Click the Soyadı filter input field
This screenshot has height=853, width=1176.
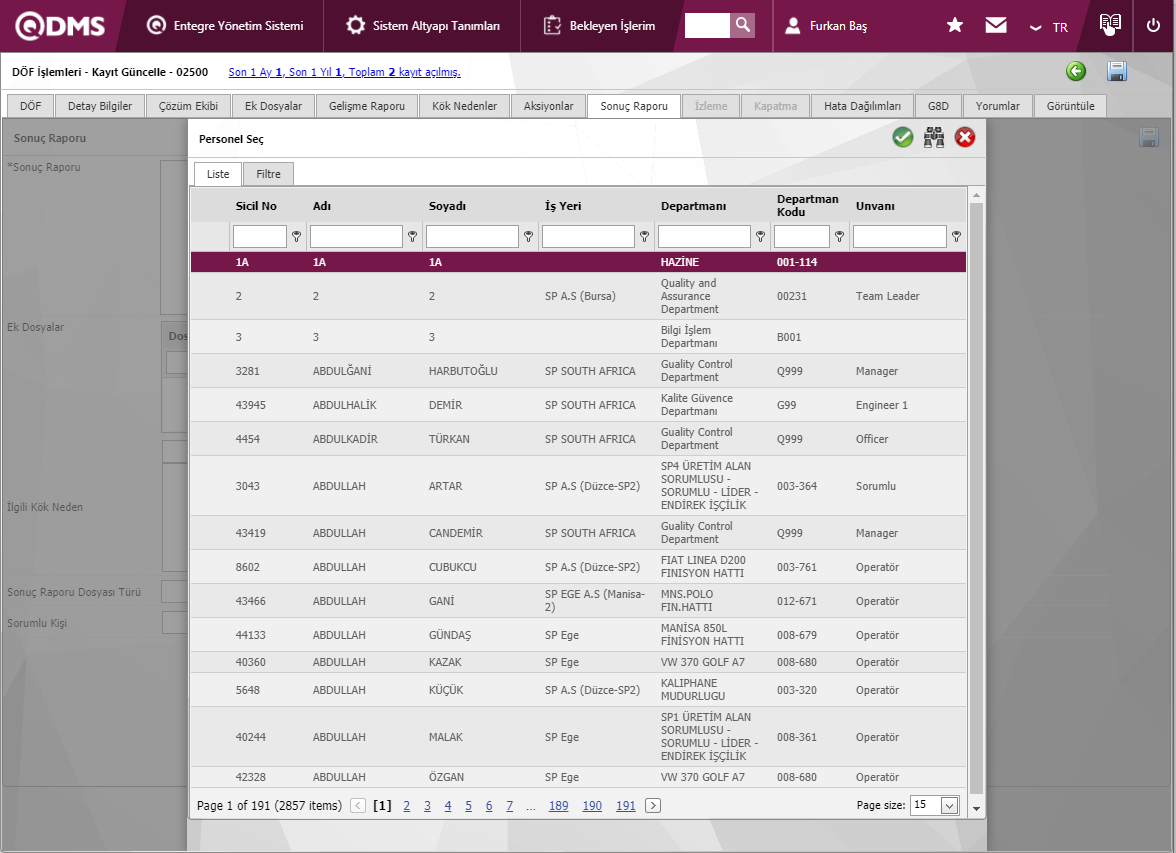click(472, 237)
